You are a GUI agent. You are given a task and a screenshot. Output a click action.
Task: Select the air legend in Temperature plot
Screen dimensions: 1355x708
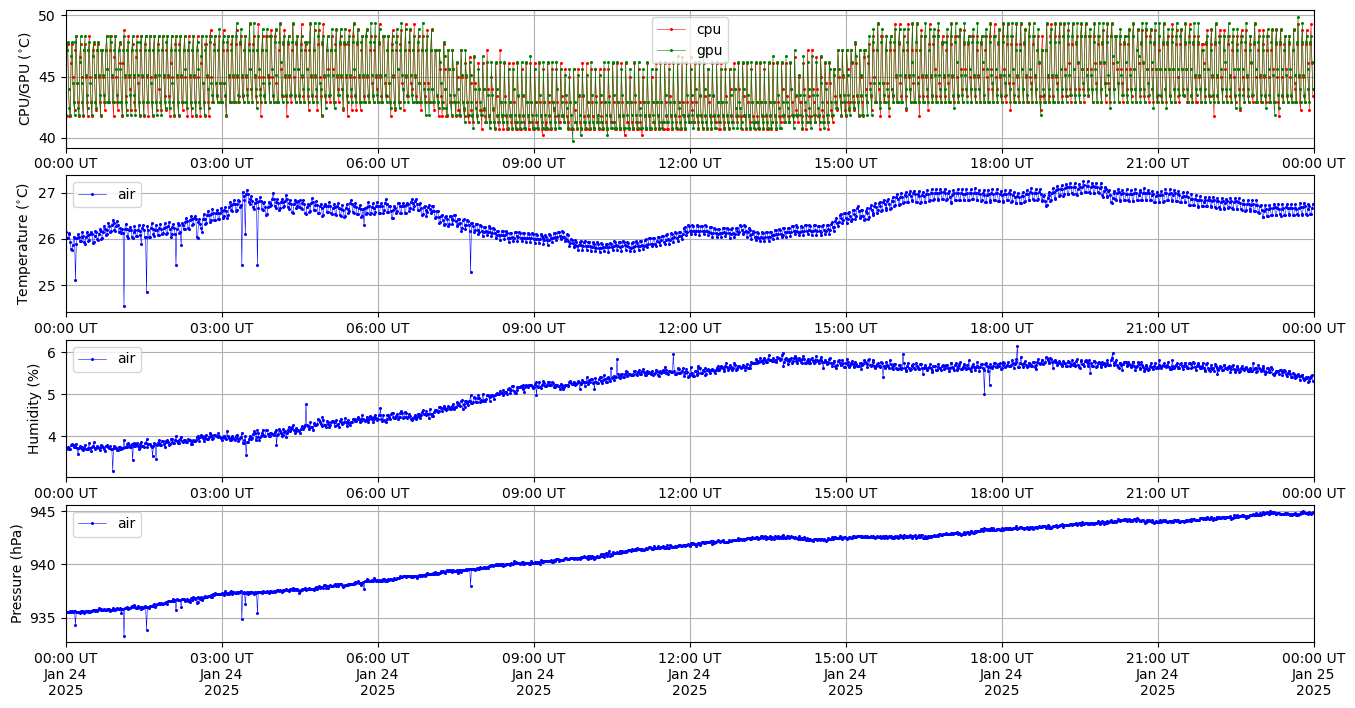[x=107, y=194]
